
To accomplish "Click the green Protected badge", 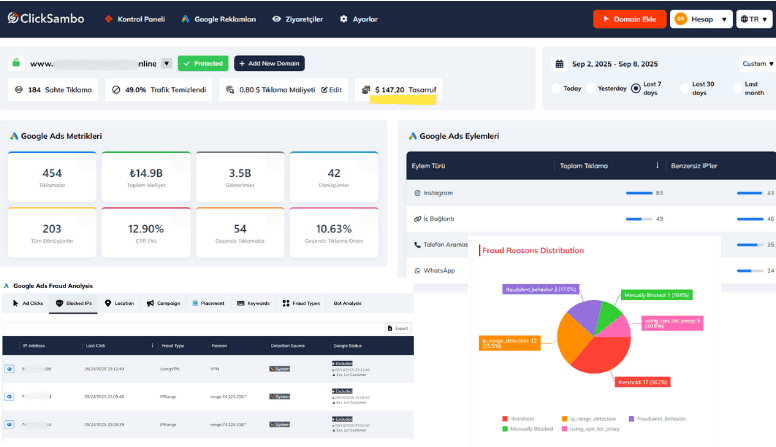I will click(x=203, y=63).
